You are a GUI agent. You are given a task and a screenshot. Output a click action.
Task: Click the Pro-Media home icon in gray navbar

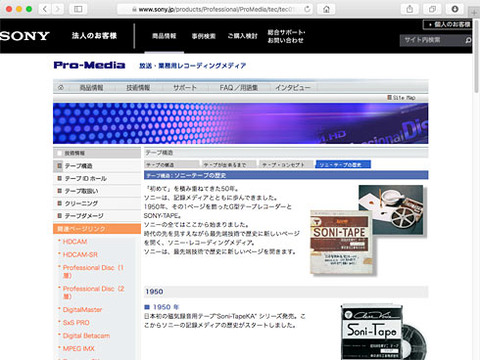pyautogui.click(x=61, y=88)
